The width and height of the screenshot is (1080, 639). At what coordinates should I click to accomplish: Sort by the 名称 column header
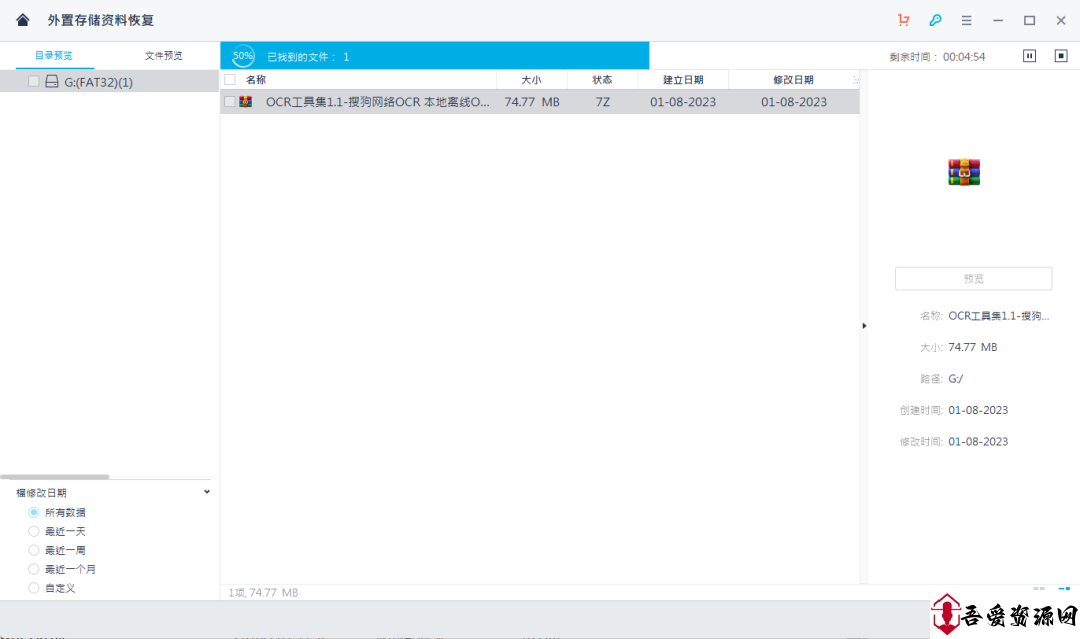(x=256, y=80)
